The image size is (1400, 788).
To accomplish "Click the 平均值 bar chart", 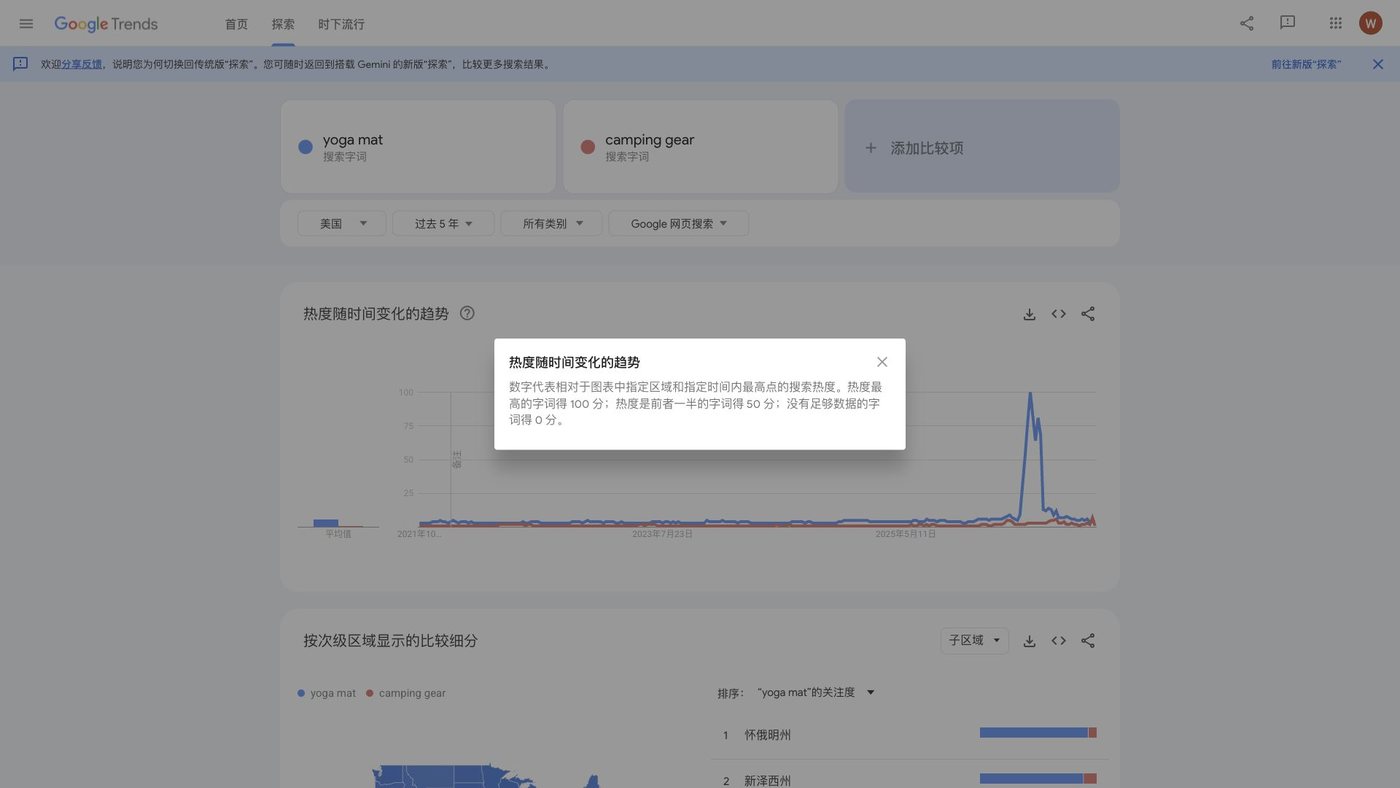I will point(338,523).
